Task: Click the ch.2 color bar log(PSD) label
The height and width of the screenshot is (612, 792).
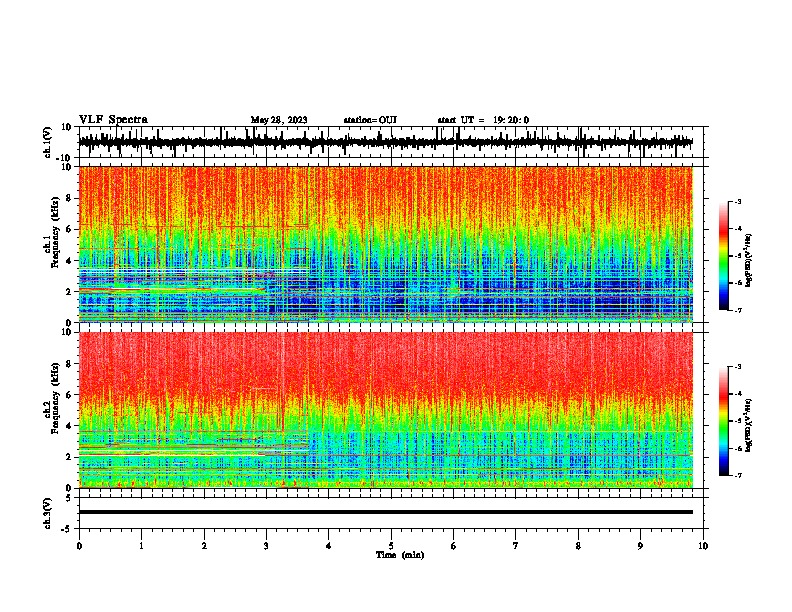Action: (x=748, y=426)
